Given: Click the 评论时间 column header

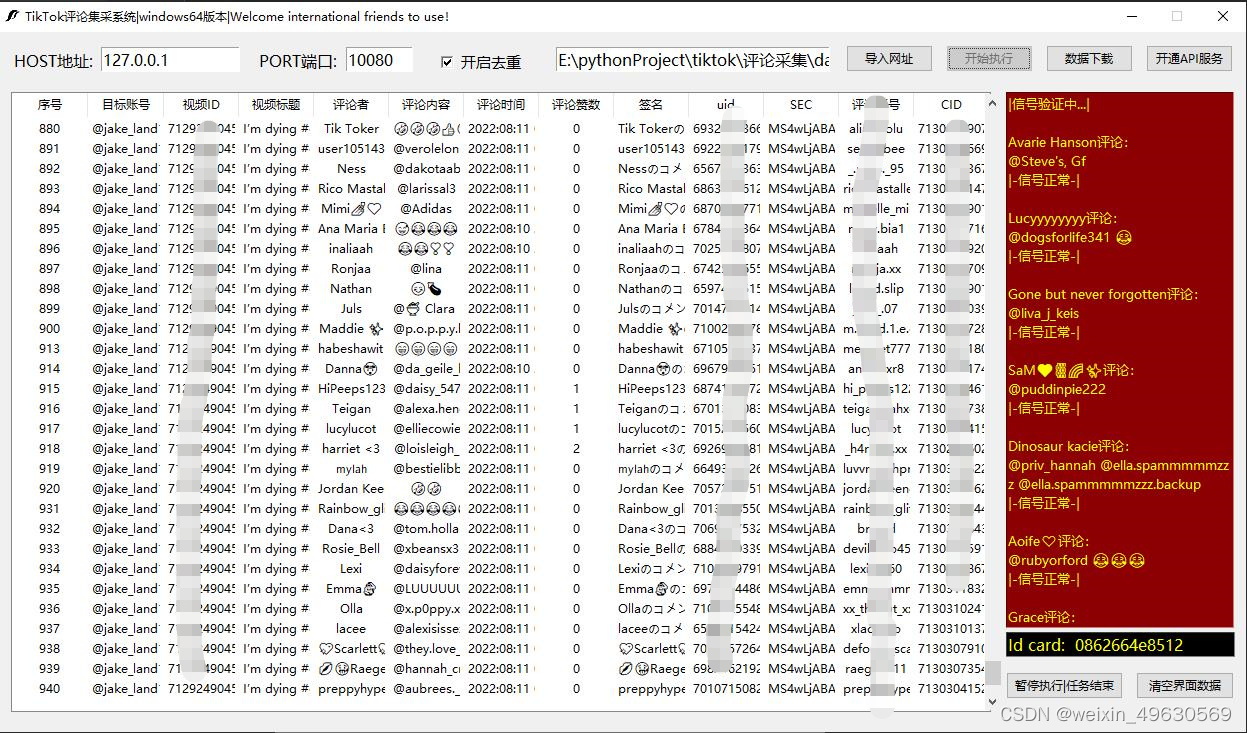Looking at the screenshot, I should click(501, 104).
